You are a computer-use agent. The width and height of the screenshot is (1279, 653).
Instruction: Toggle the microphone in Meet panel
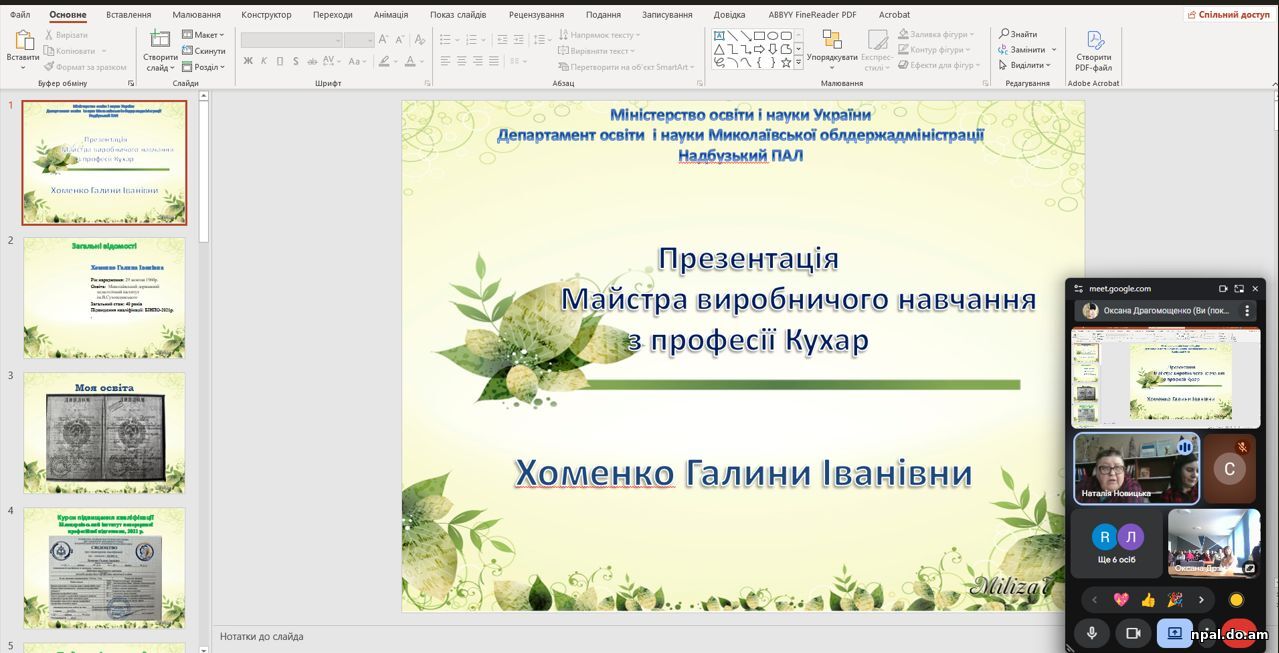(x=1092, y=633)
